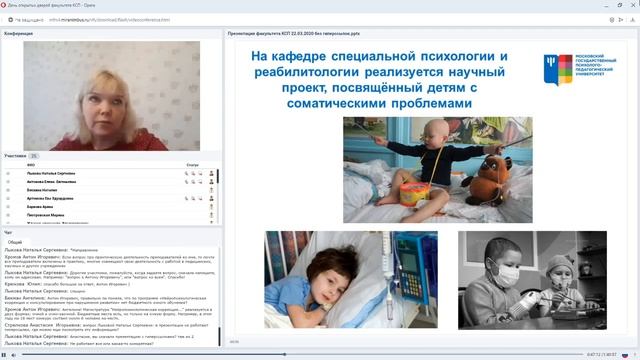The height and width of the screenshot is (360, 640).
Task: Select participant Баркова Арина in list
Action: pos(40,207)
